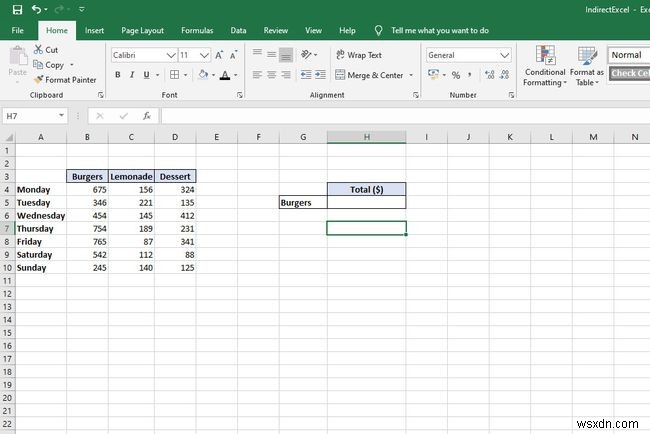650x434 pixels.
Task: Click Merge & Center button
Action: (369, 75)
